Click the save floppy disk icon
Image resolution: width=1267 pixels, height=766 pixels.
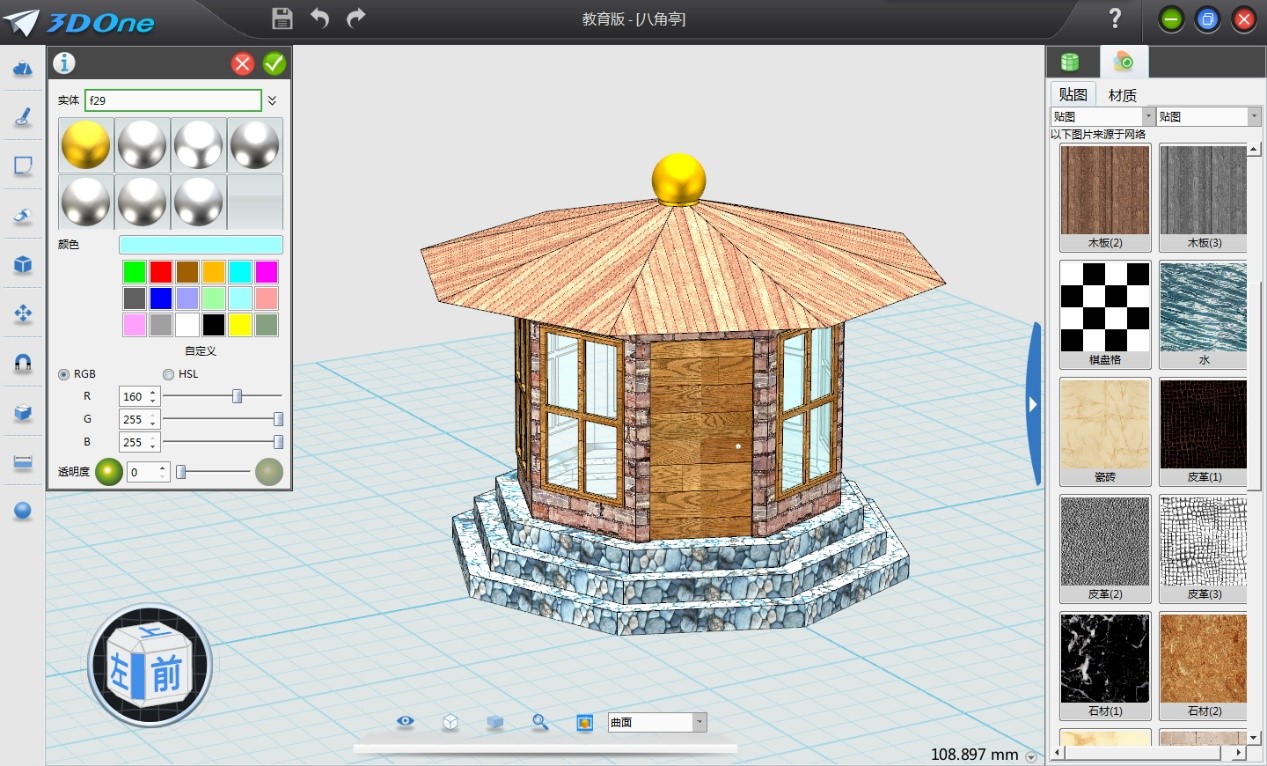(282, 18)
